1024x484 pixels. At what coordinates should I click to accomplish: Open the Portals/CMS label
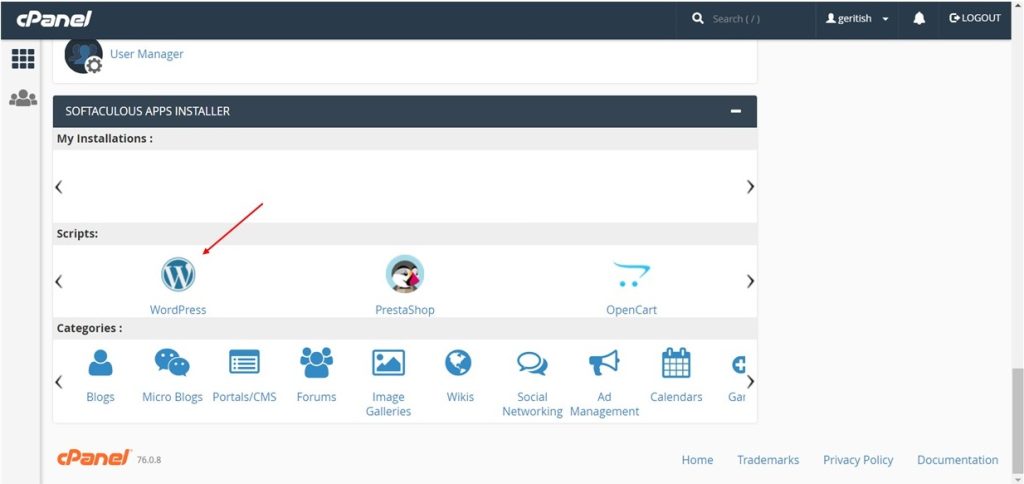pos(245,396)
